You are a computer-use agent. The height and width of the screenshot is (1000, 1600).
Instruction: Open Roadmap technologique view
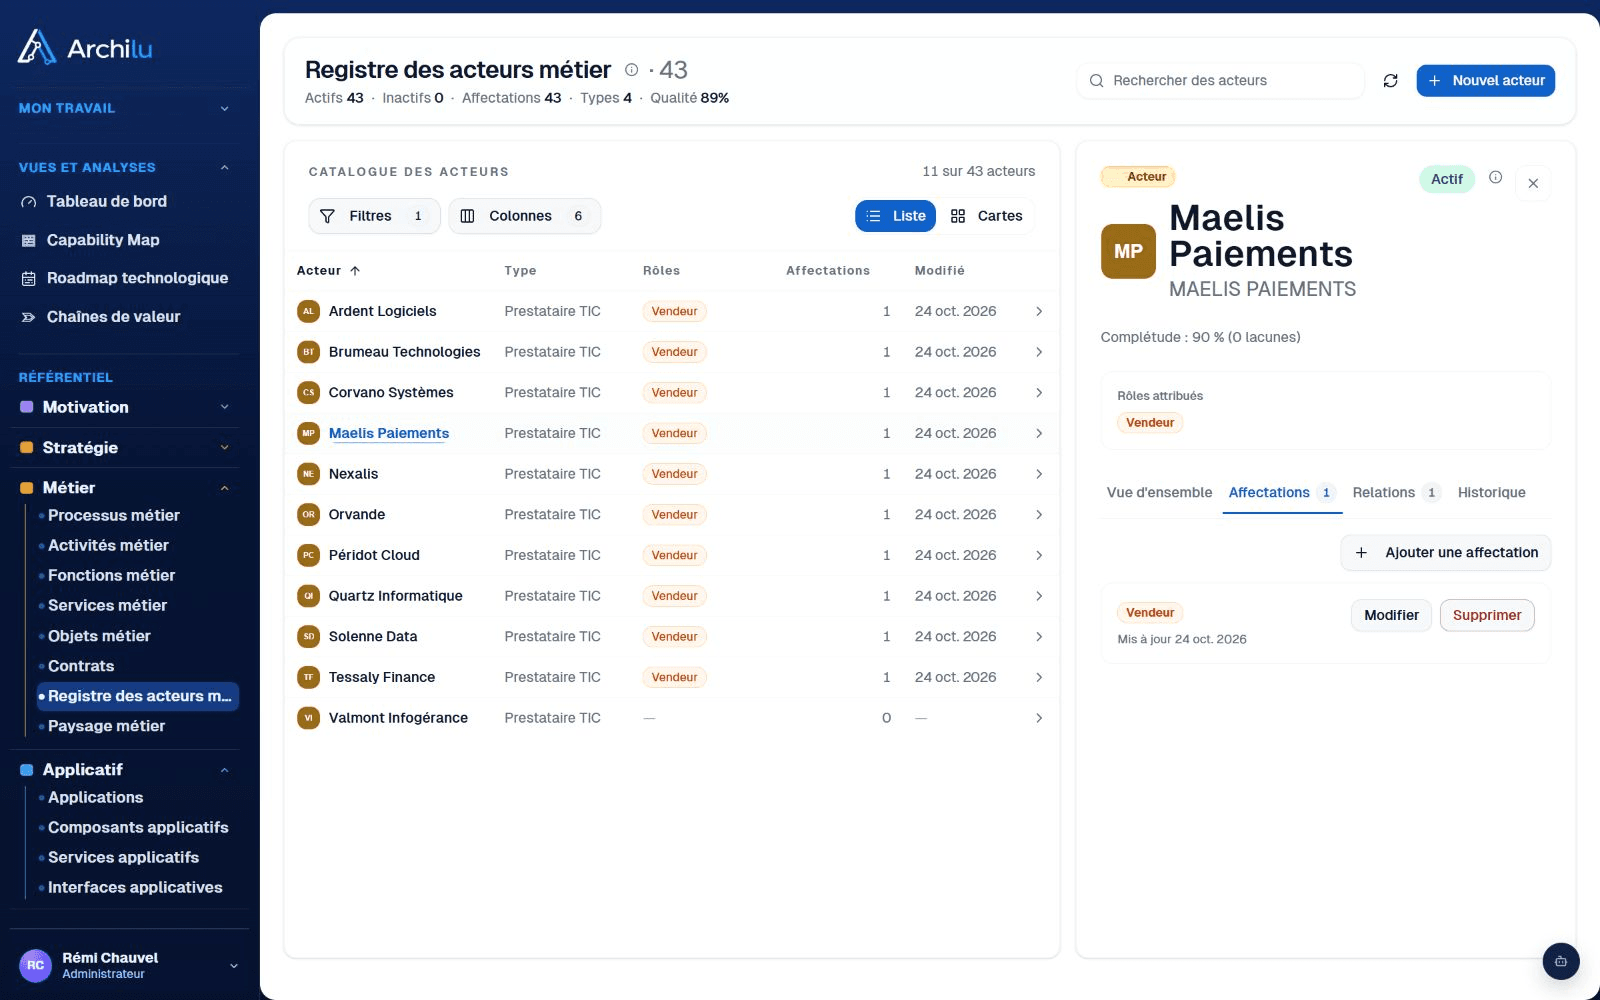pos(137,278)
